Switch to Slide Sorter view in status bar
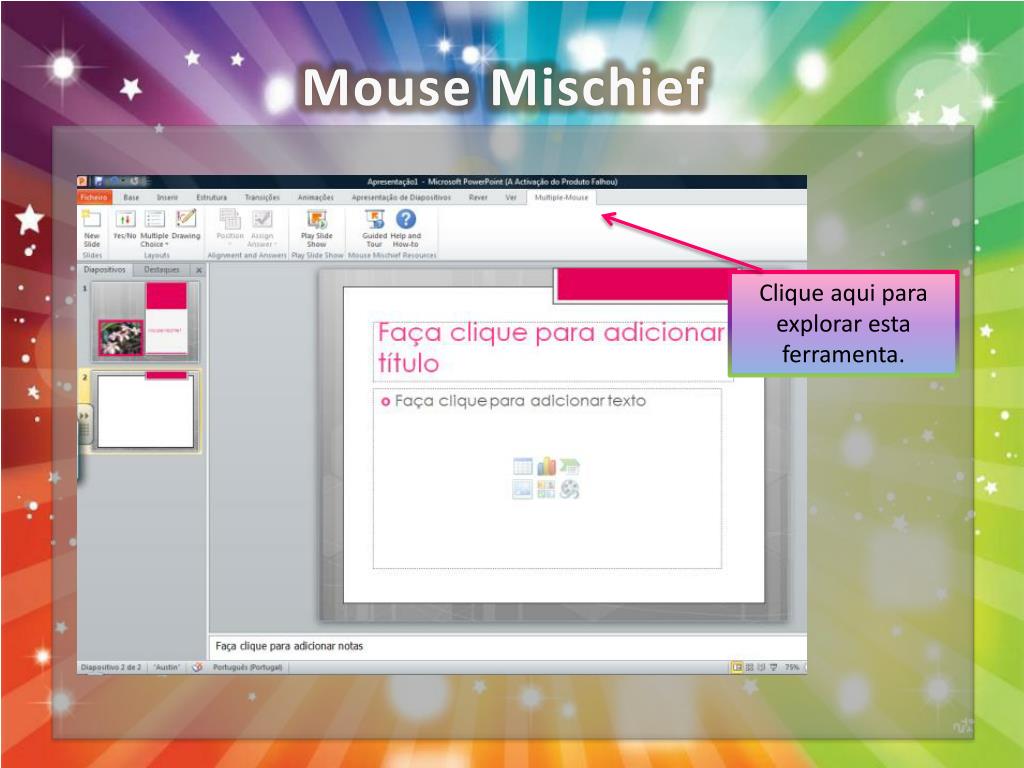The image size is (1024, 768). click(750, 667)
